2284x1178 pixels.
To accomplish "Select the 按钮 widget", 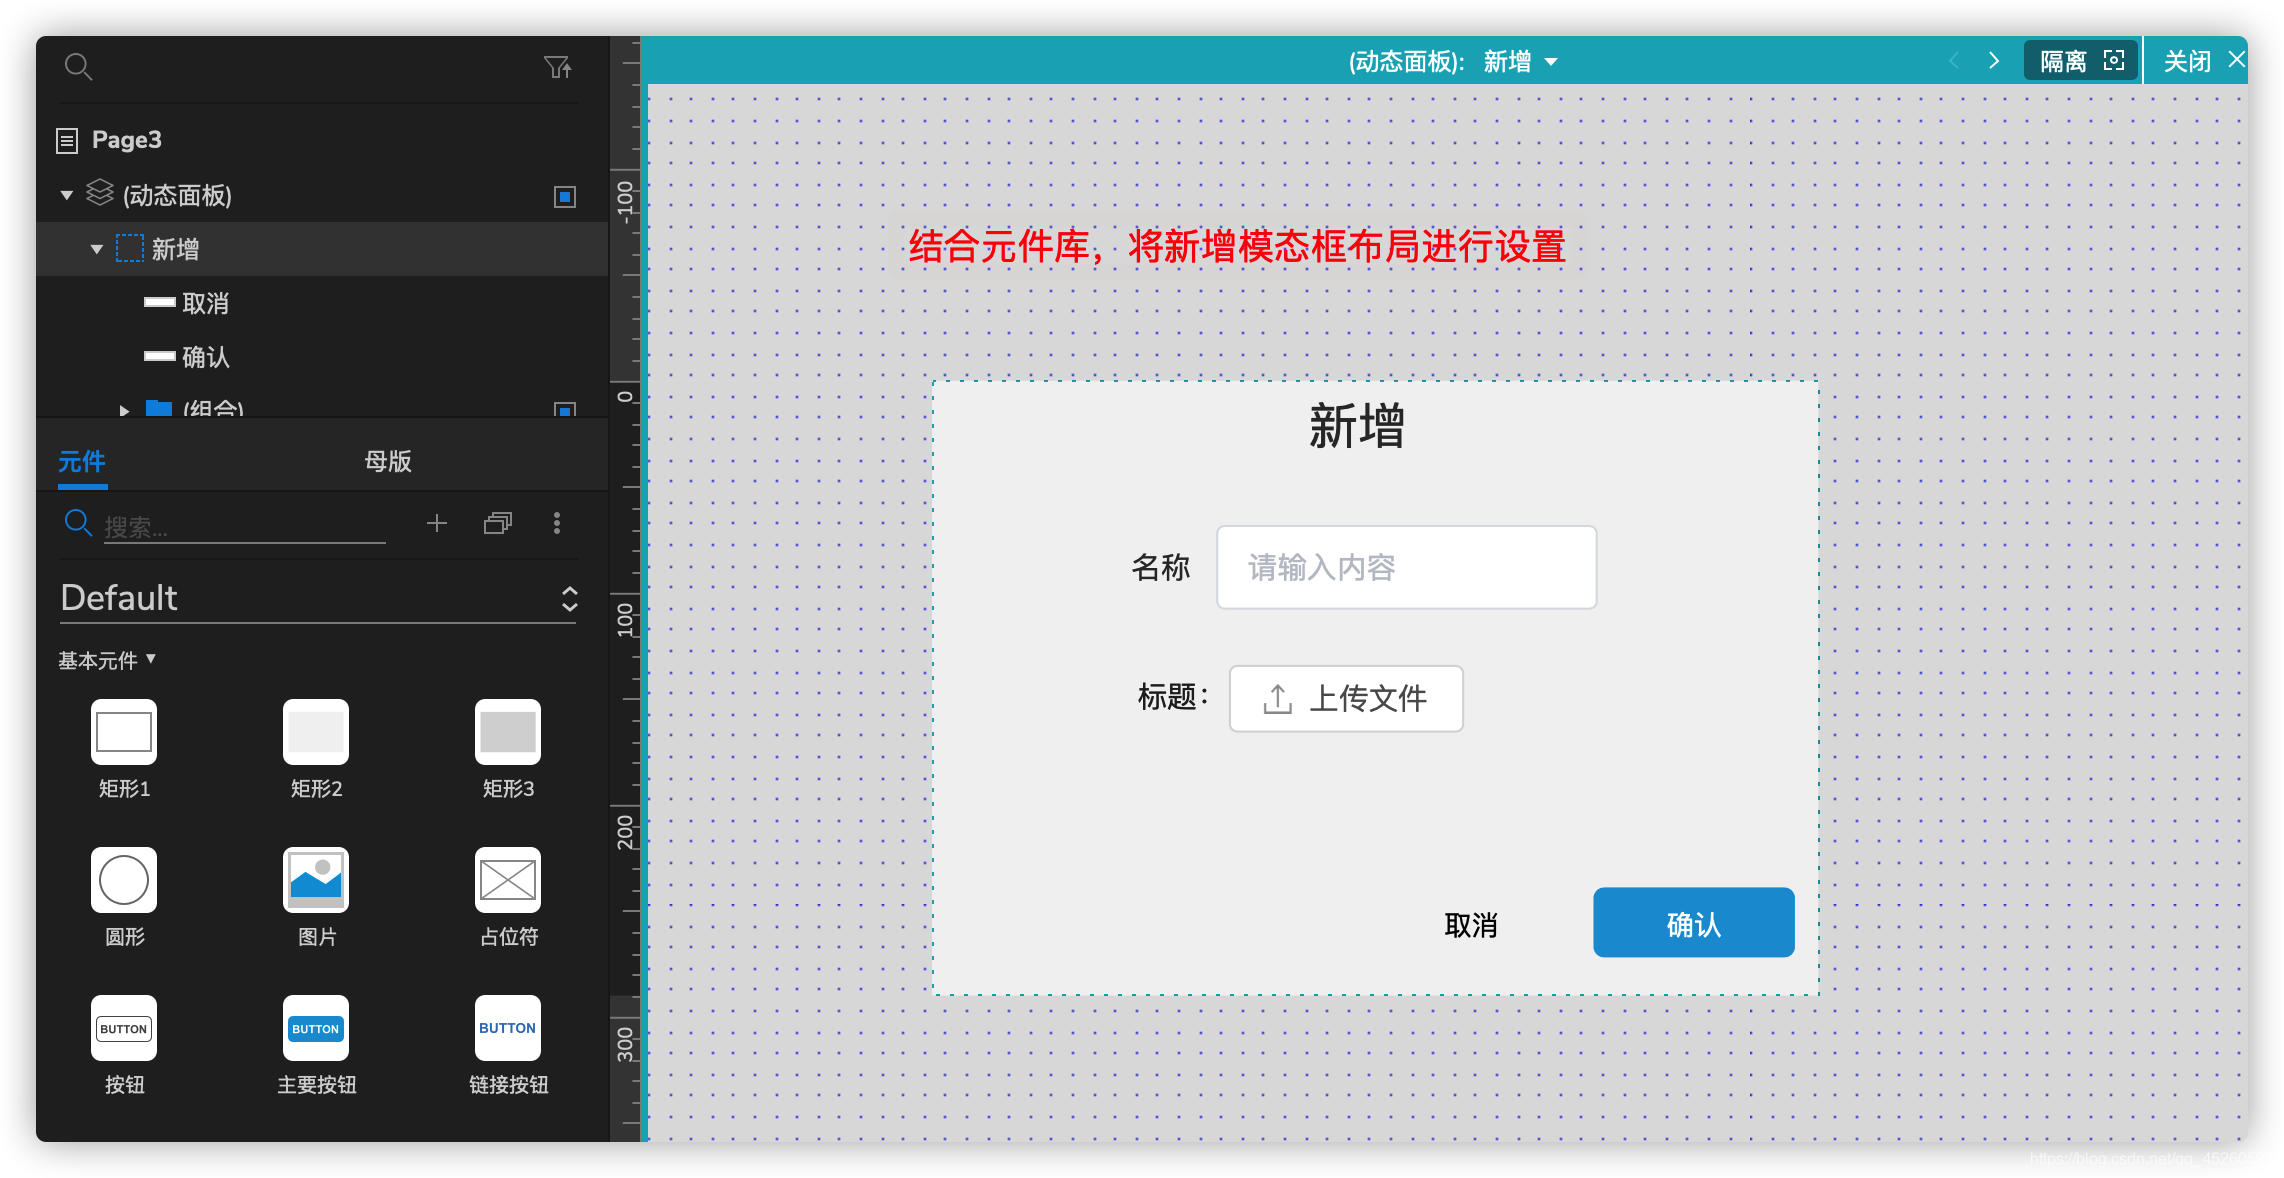I will click(124, 1045).
